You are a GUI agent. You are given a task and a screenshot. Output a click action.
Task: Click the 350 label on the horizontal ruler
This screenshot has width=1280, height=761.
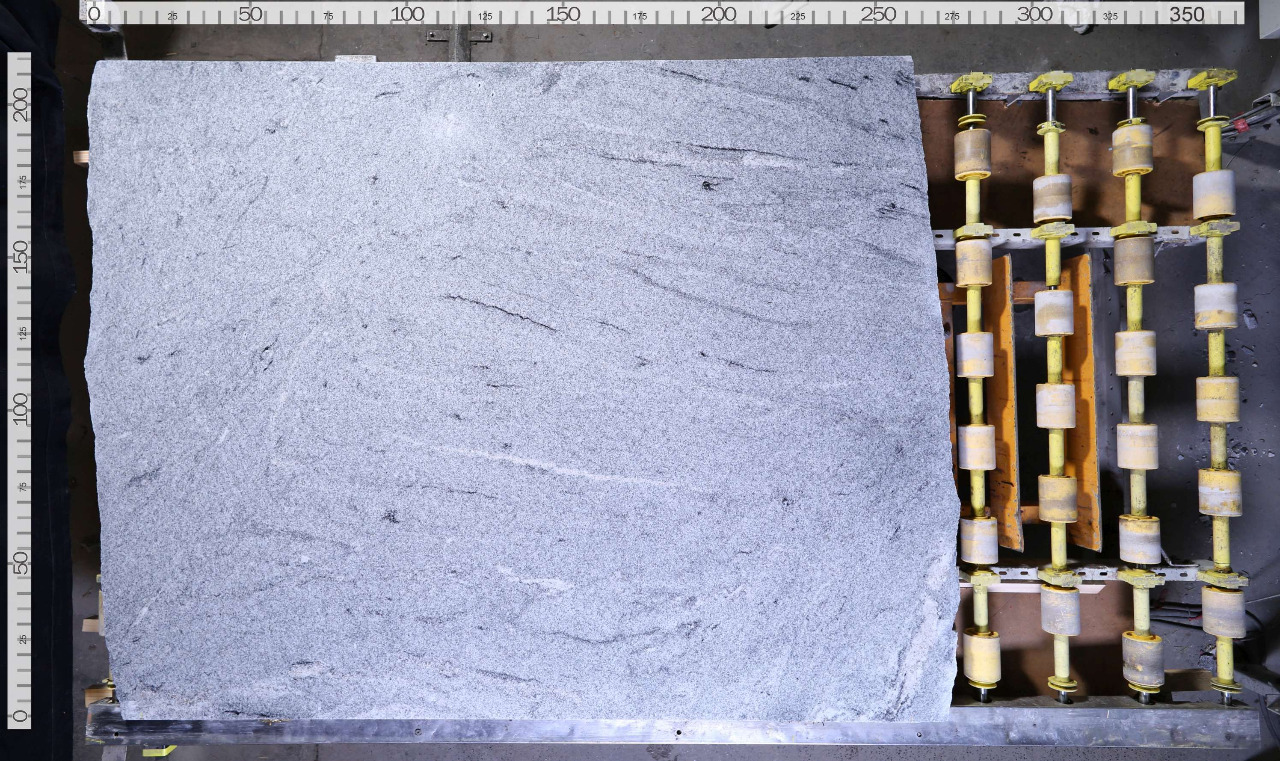pyautogui.click(x=1187, y=14)
